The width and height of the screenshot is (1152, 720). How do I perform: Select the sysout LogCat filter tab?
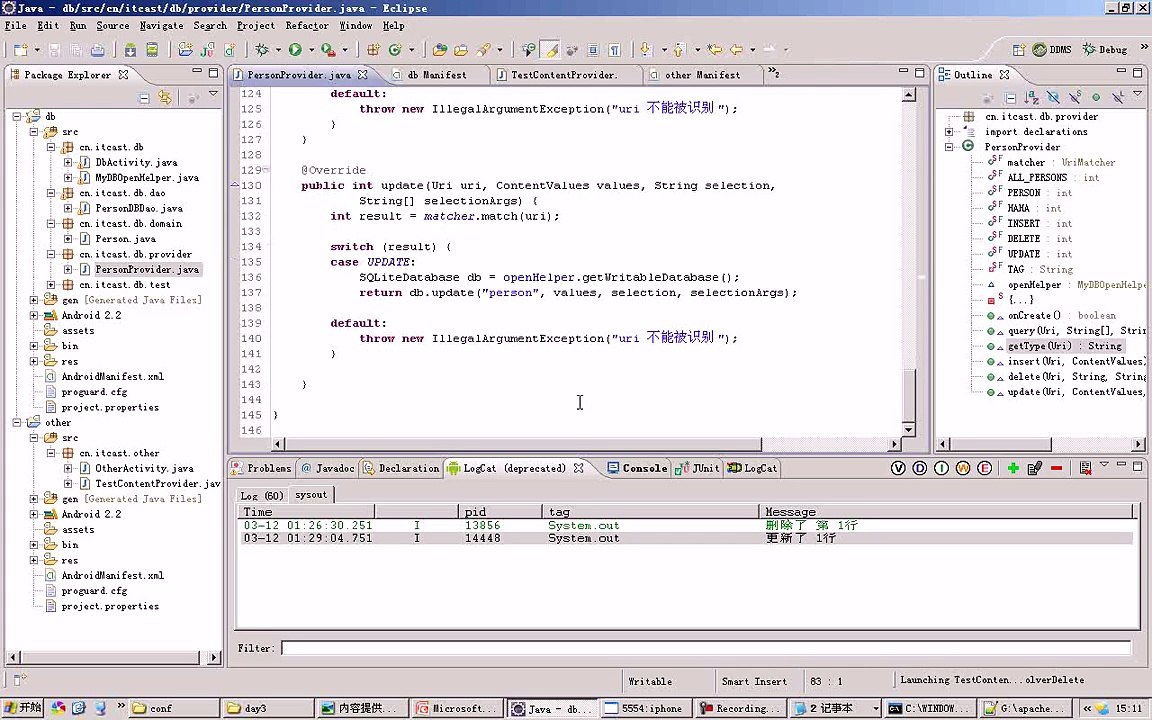tap(311, 494)
